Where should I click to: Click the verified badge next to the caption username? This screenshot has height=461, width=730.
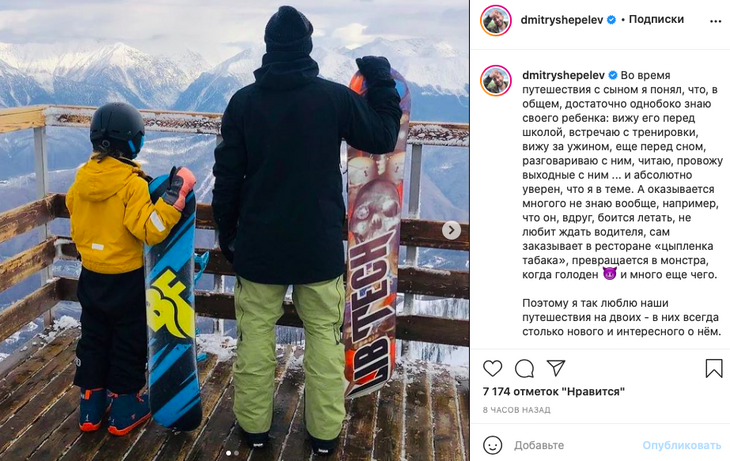point(613,75)
